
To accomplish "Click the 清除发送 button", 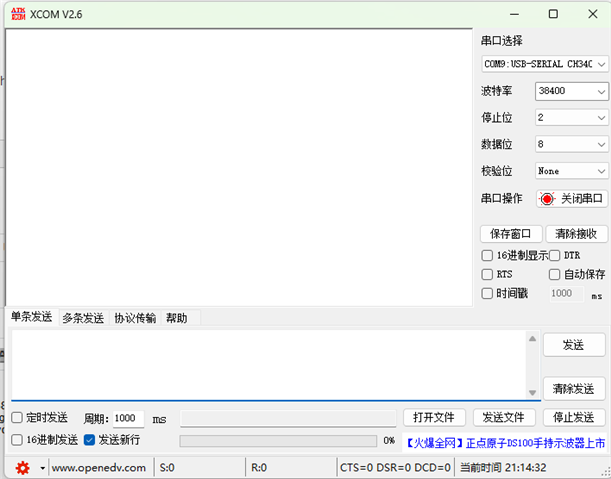I will [574, 389].
